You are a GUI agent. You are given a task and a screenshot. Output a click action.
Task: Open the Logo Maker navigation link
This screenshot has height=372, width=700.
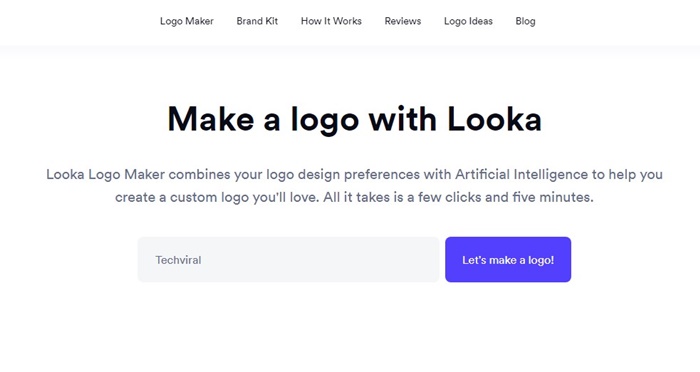[187, 21]
